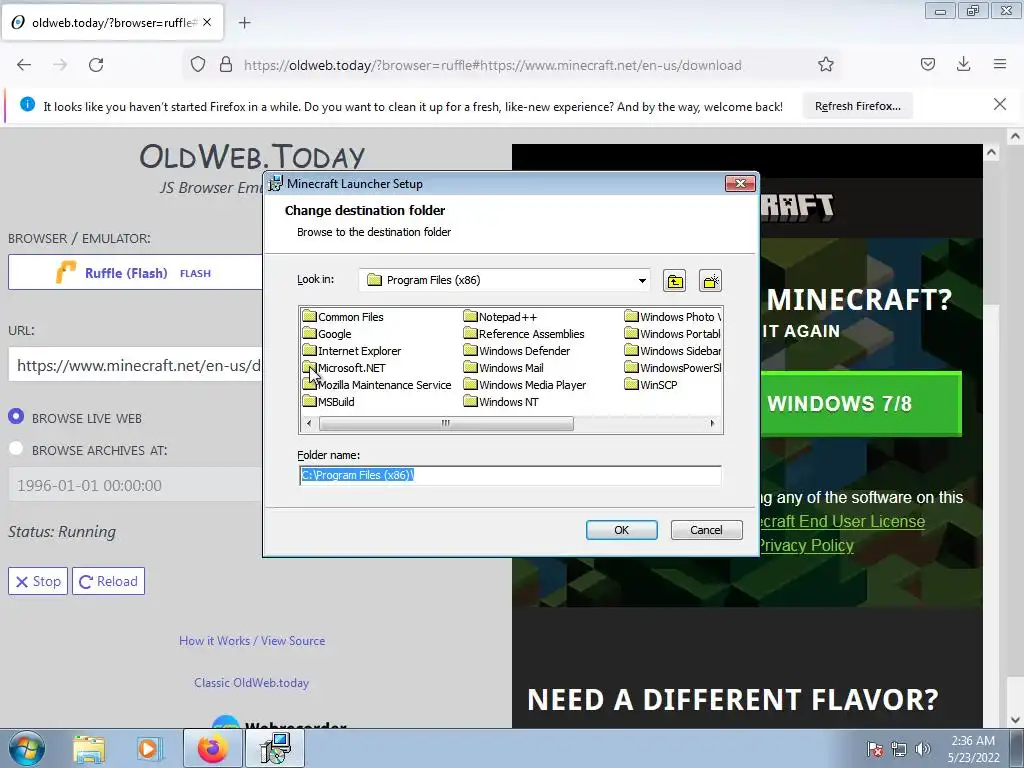Open the Windows Start menu
Viewport: 1024px width, 768px height.
(27, 748)
